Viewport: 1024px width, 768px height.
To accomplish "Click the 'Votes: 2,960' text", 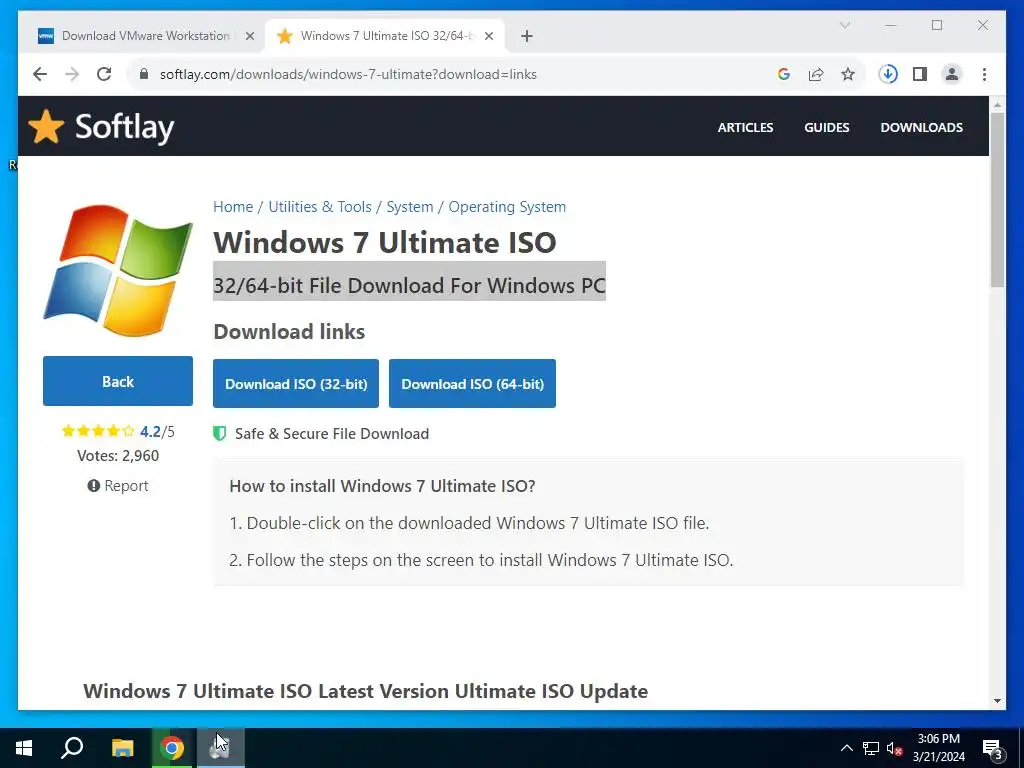I will point(118,456).
